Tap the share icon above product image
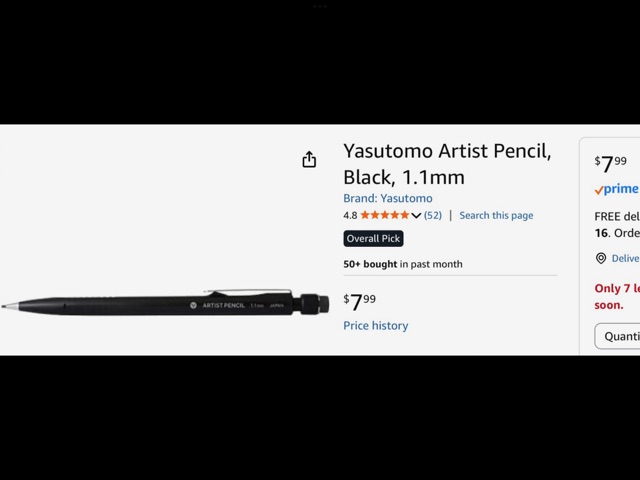The width and height of the screenshot is (640, 480). 309,160
